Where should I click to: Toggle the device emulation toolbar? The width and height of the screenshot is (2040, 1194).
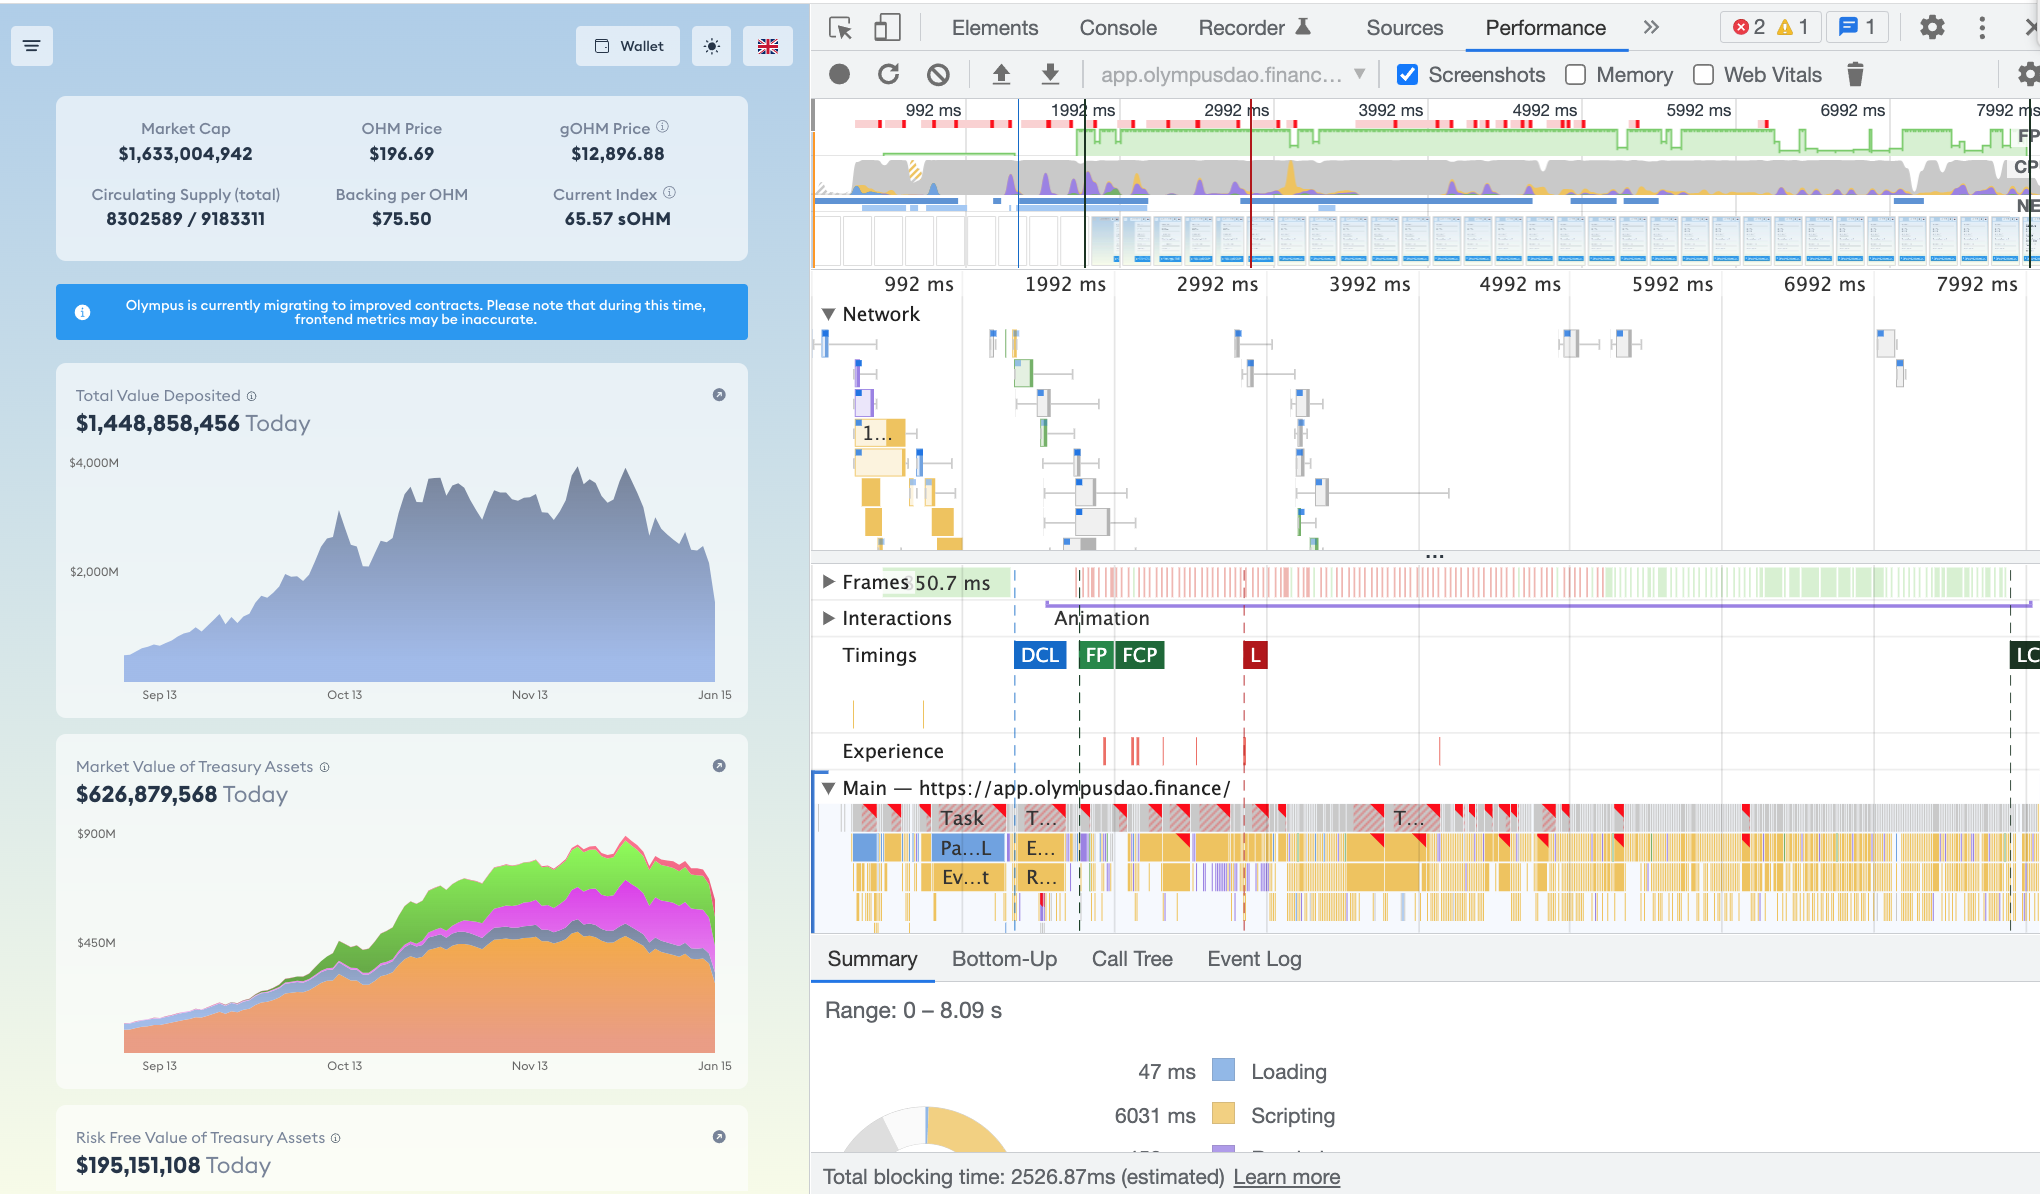point(886,27)
